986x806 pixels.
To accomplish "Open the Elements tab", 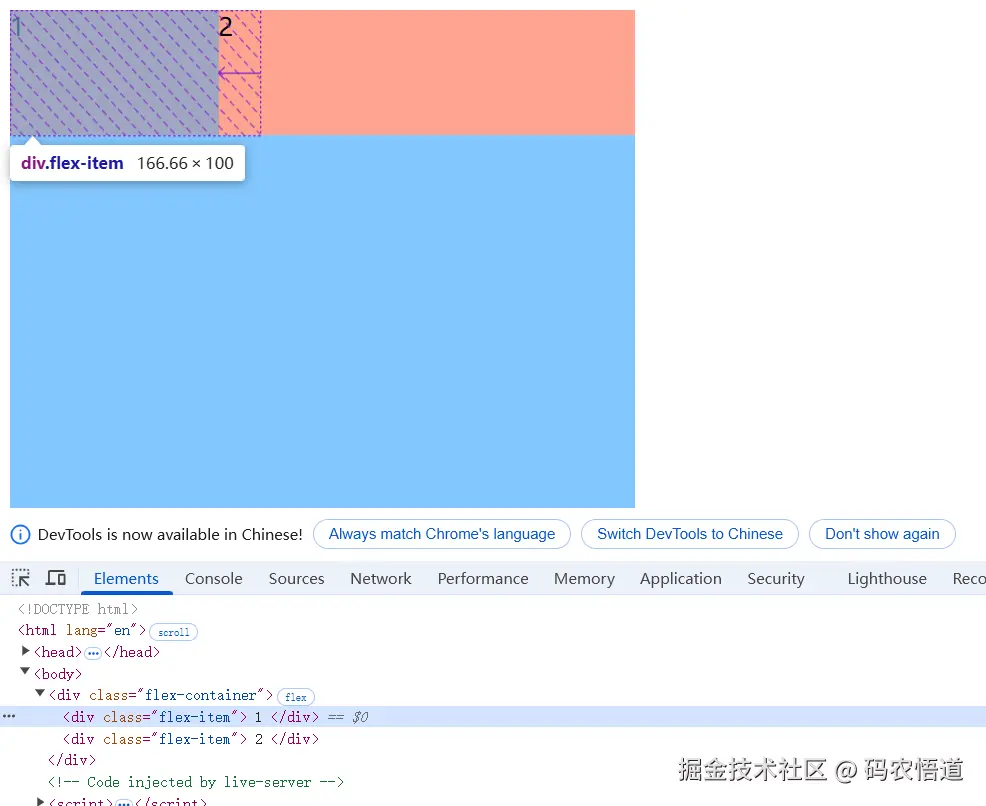I will coord(126,578).
